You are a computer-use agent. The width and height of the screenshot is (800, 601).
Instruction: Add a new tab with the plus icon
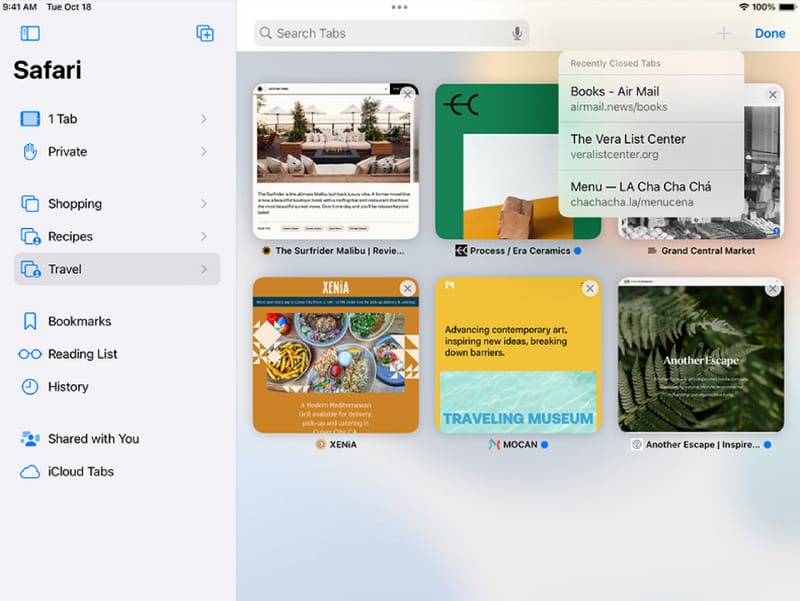pos(723,34)
